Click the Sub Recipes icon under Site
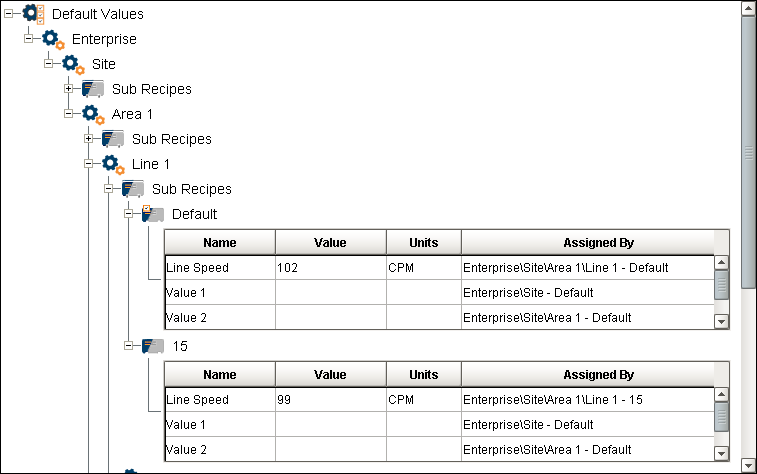 click(x=93, y=89)
